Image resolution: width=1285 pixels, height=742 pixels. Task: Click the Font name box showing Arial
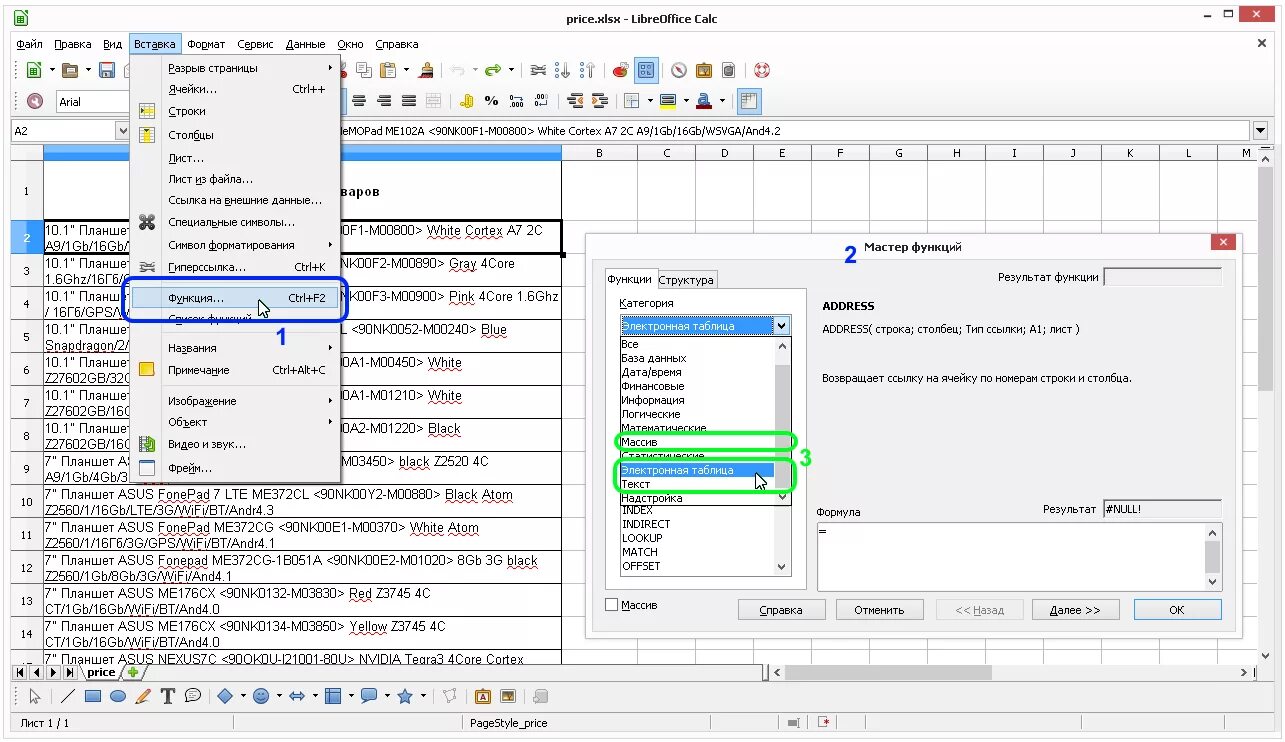pyautogui.click(x=94, y=101)
